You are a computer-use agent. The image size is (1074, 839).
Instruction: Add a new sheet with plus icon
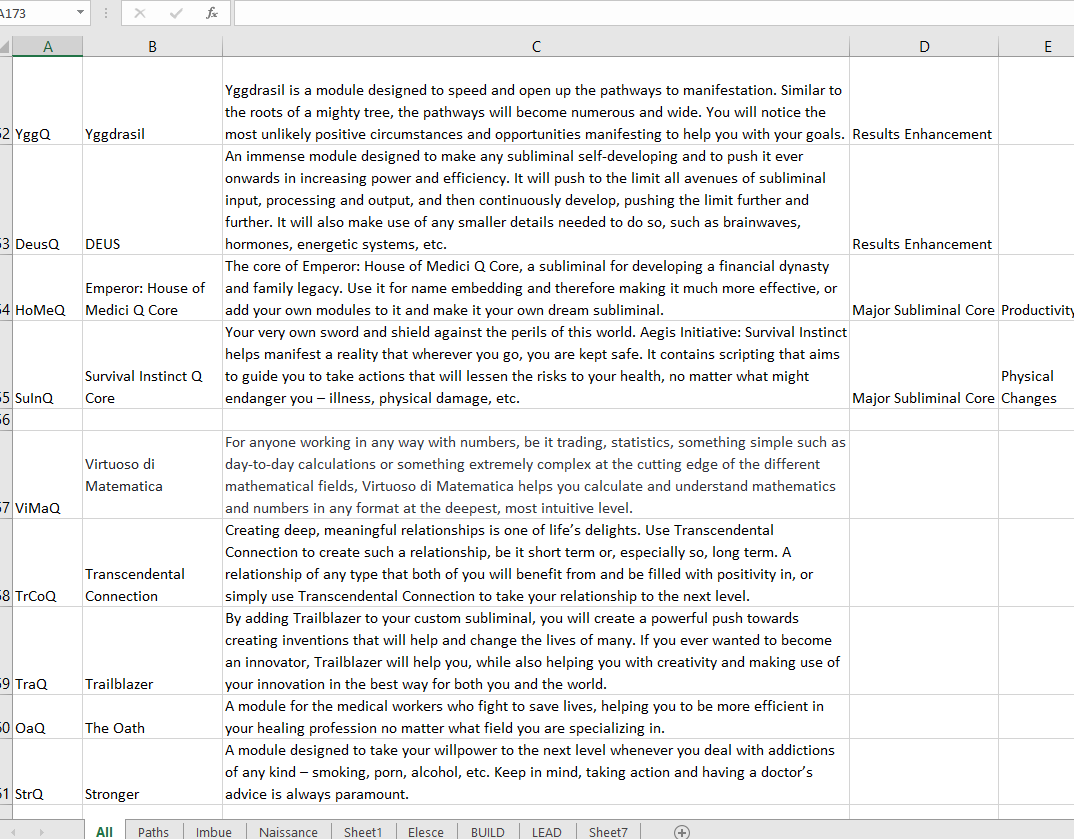(x=682, y=832)
